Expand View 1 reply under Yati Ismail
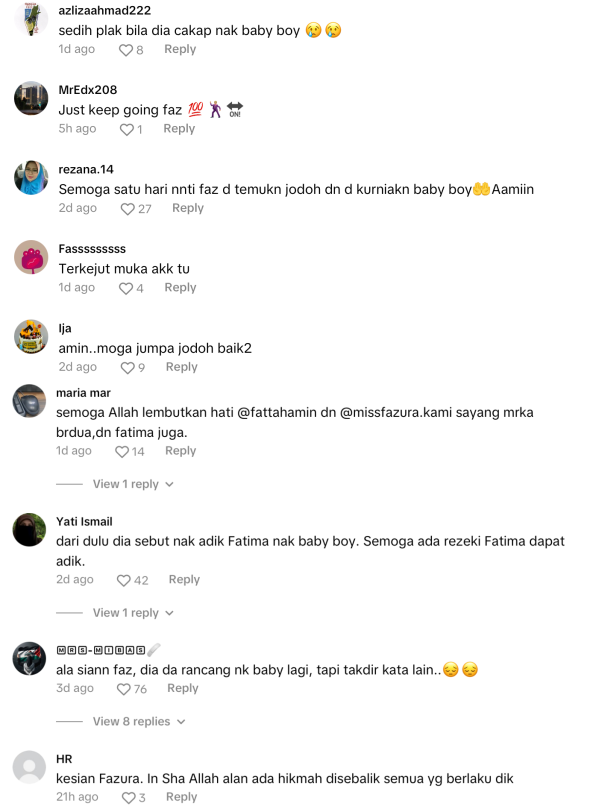This screenshot has width=590, height=809. tap(133, 613)
